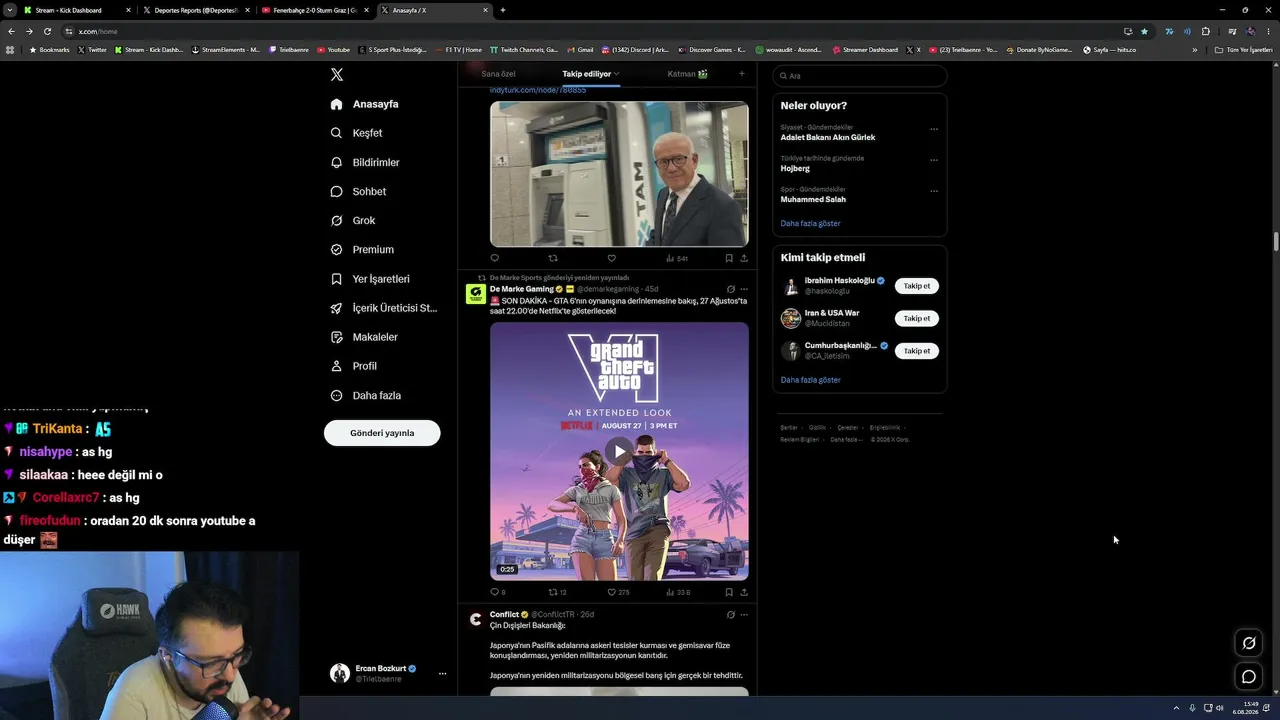The height and width of the screenshot is (720, 1280).
Task: Bookmark this page with the star icon
Action: click(x=1145, y=31)
